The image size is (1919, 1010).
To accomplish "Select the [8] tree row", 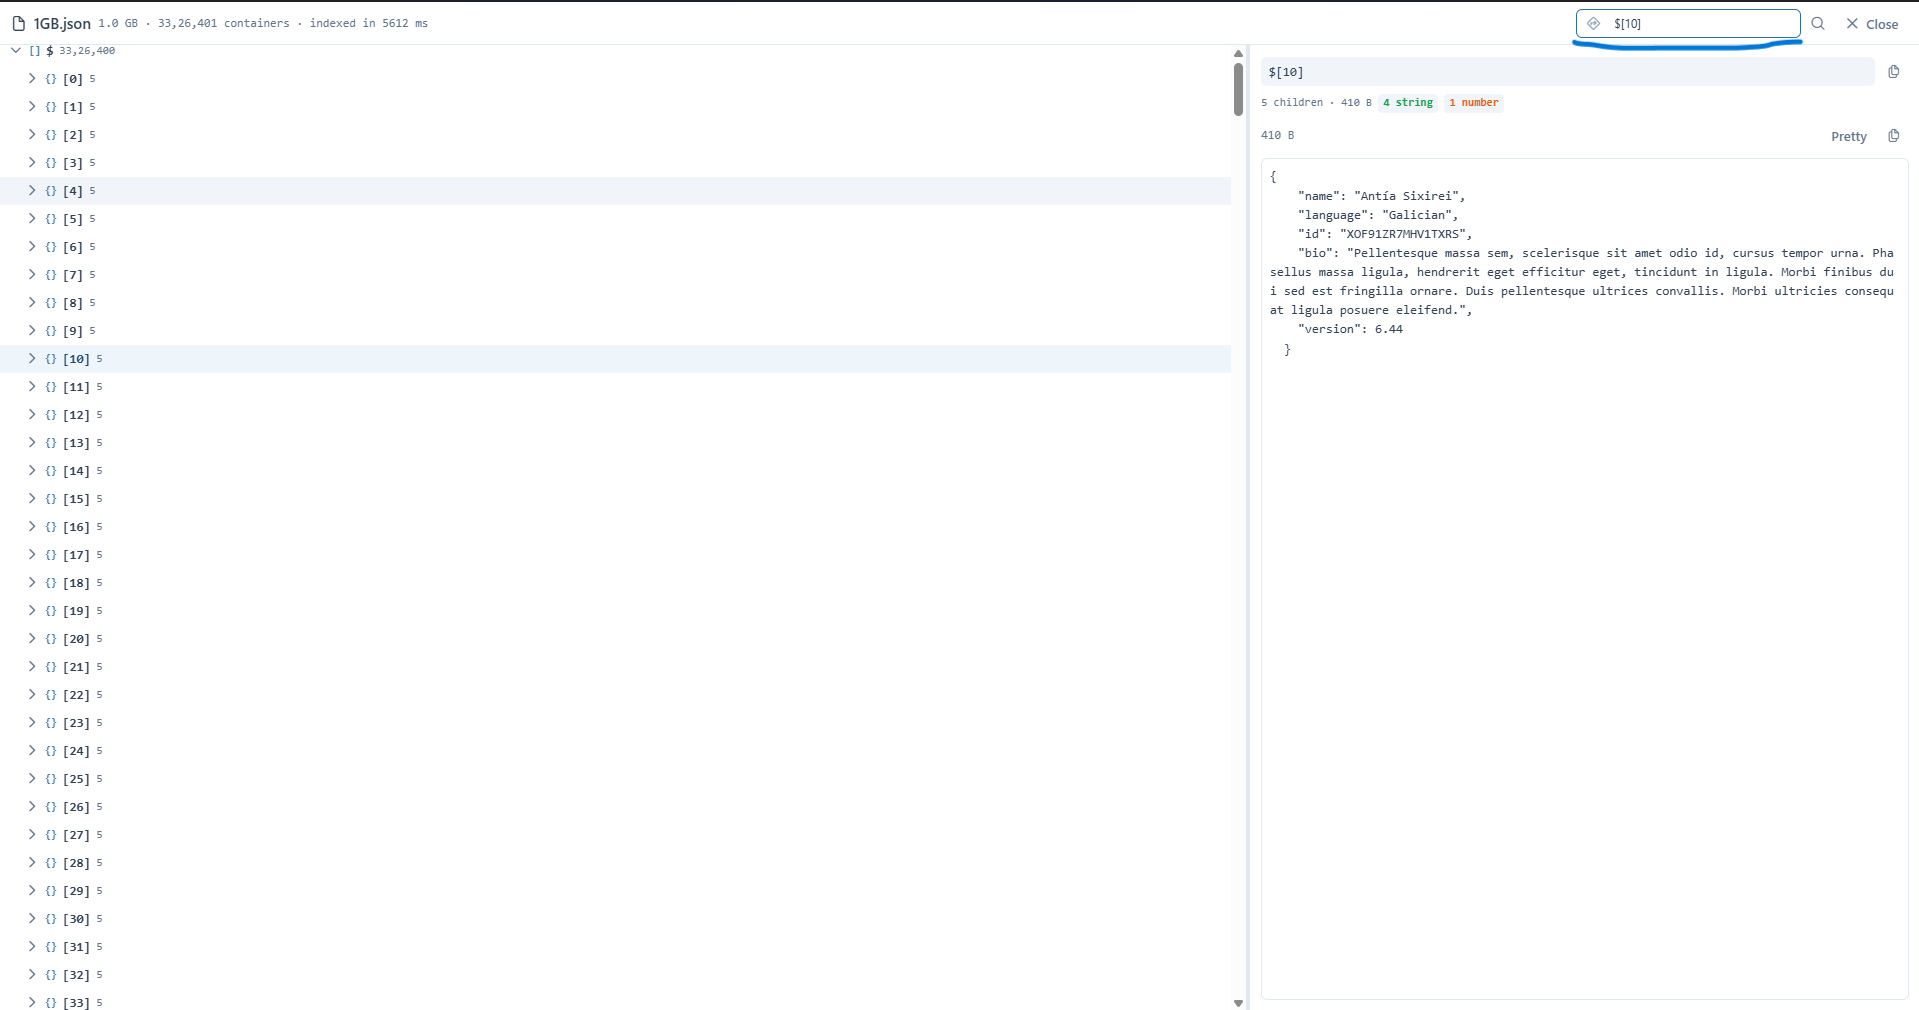I will [615, 303].
